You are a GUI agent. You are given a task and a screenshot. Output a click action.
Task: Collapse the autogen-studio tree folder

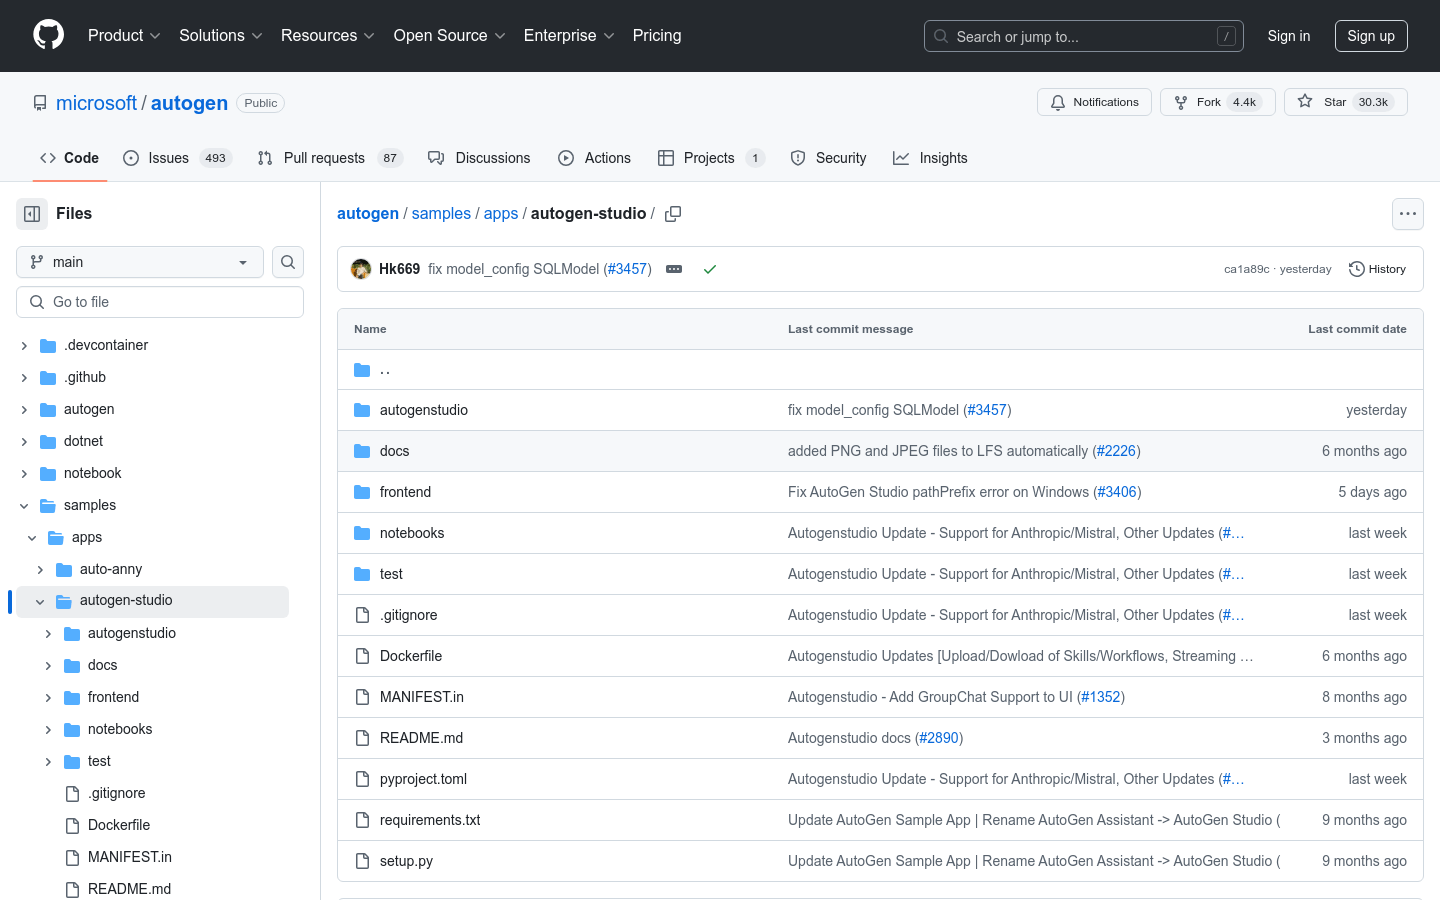(x=40, y=601)
